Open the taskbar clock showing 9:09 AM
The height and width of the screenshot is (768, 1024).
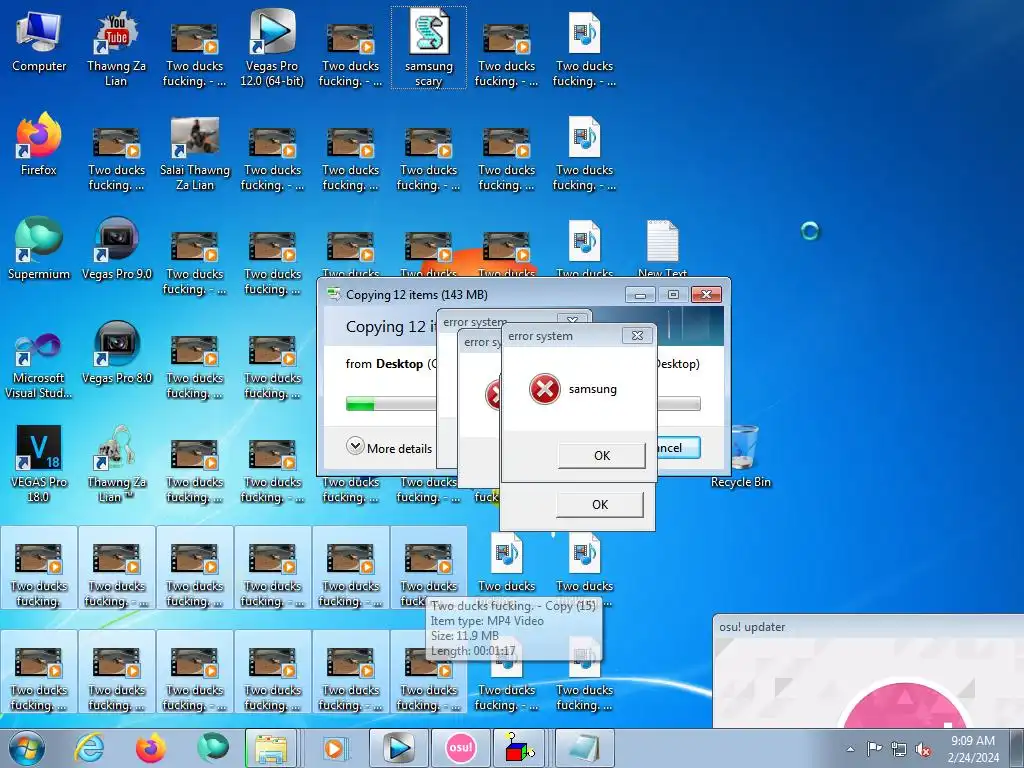973,749
